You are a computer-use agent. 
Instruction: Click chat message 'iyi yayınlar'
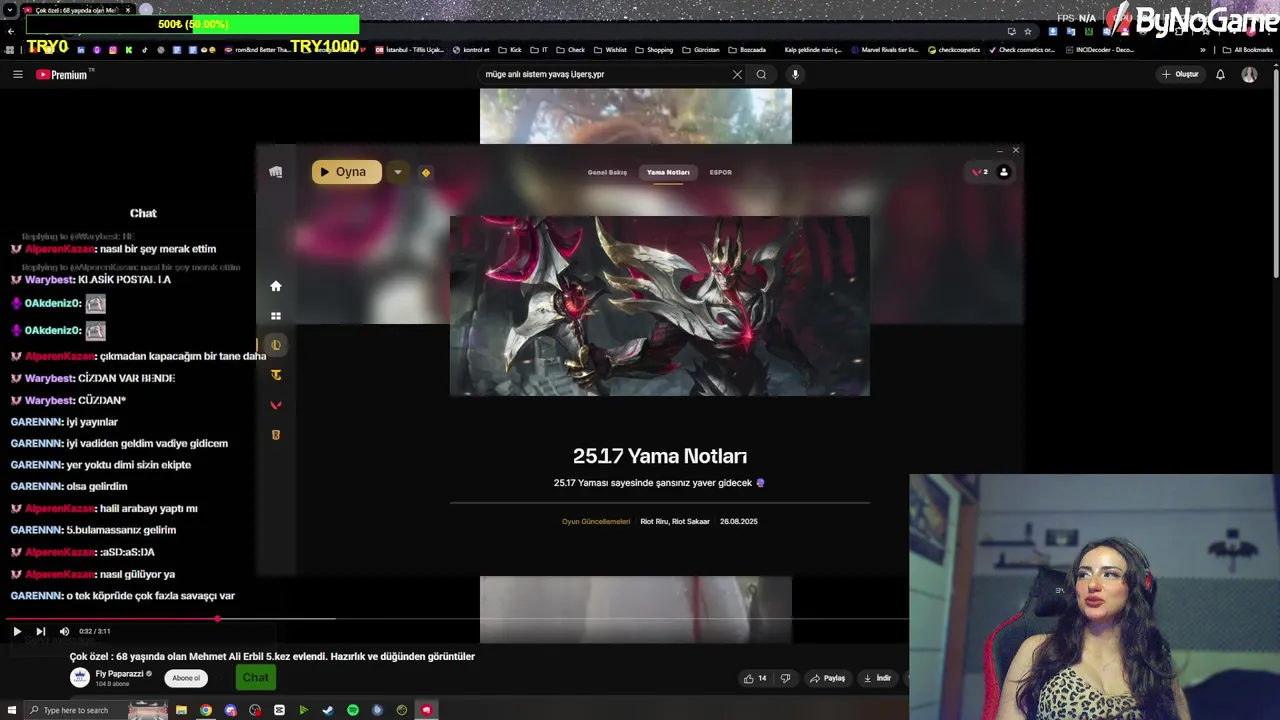coord(92,422)
